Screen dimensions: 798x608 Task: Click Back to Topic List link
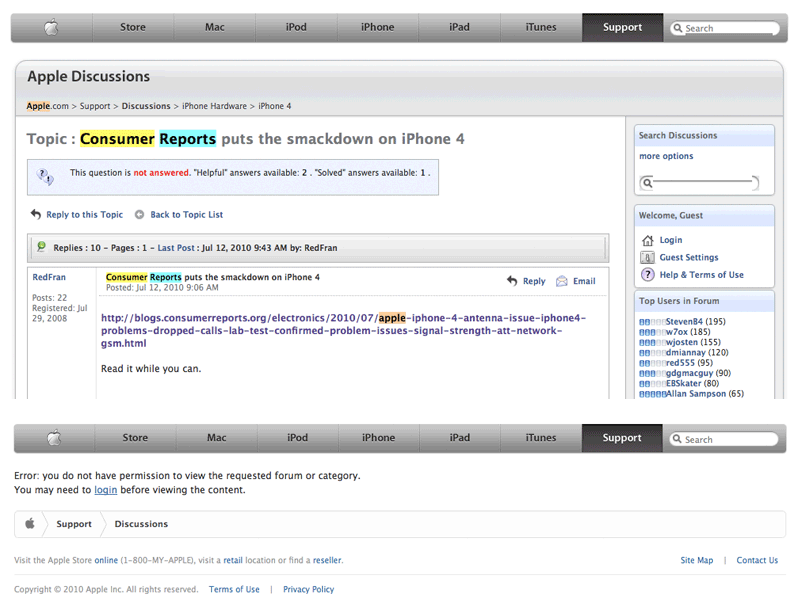click(186, 215)
